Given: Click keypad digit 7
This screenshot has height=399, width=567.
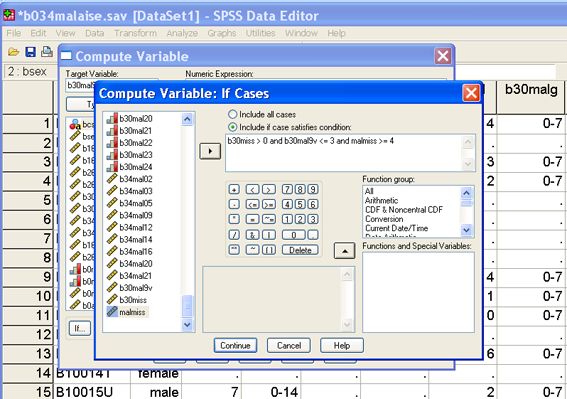Looking at the screenshot, I should (x=287, y=189).
